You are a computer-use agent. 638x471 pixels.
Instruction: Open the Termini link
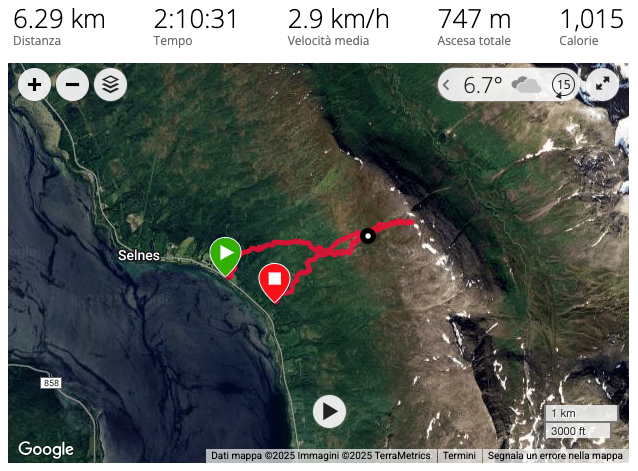(459, 456)
